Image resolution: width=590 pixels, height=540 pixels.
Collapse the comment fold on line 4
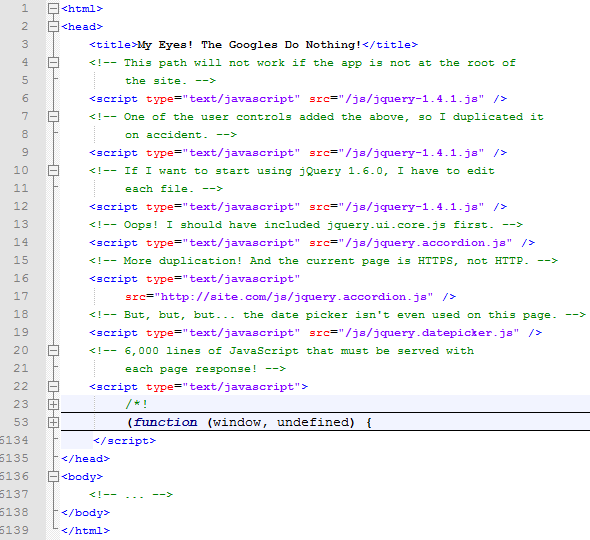coord(53,62)
